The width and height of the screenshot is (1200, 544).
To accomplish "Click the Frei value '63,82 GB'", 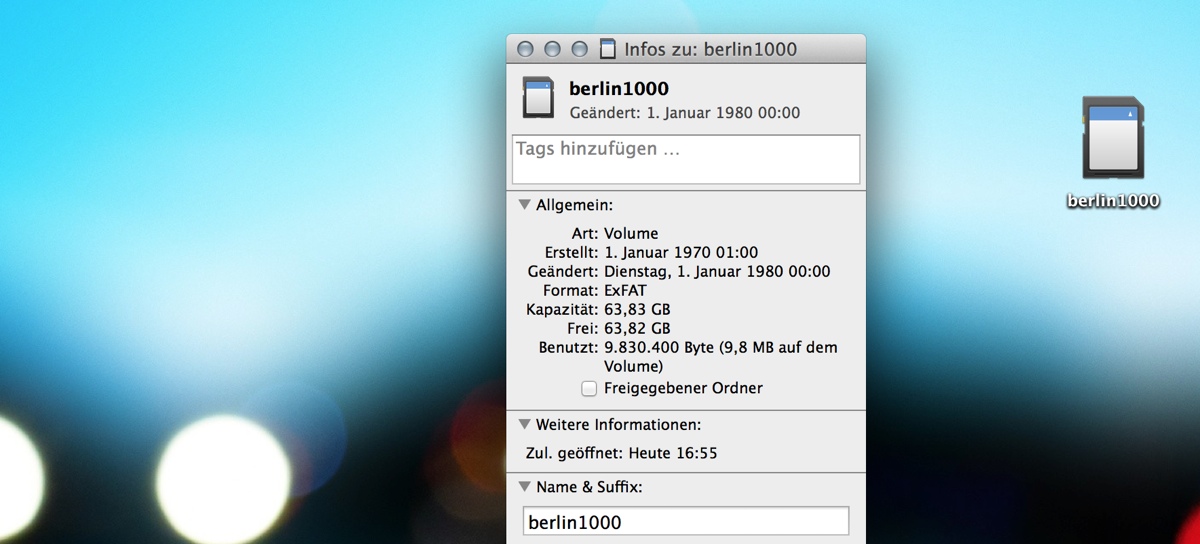I will tap(637, 328).
